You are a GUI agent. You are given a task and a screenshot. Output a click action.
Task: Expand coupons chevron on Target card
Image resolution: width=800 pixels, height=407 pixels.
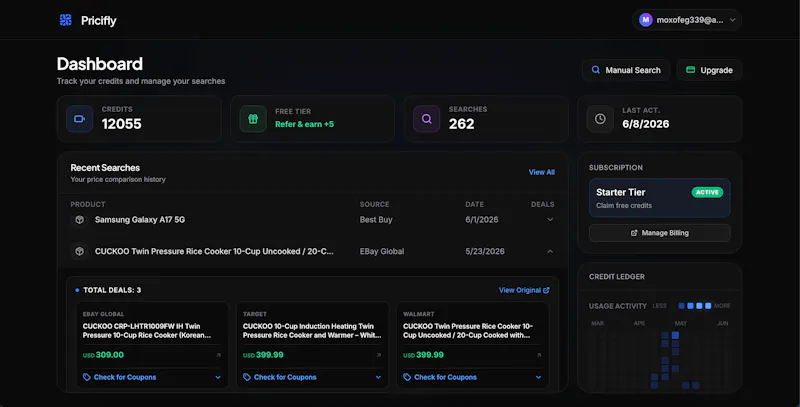379,377
